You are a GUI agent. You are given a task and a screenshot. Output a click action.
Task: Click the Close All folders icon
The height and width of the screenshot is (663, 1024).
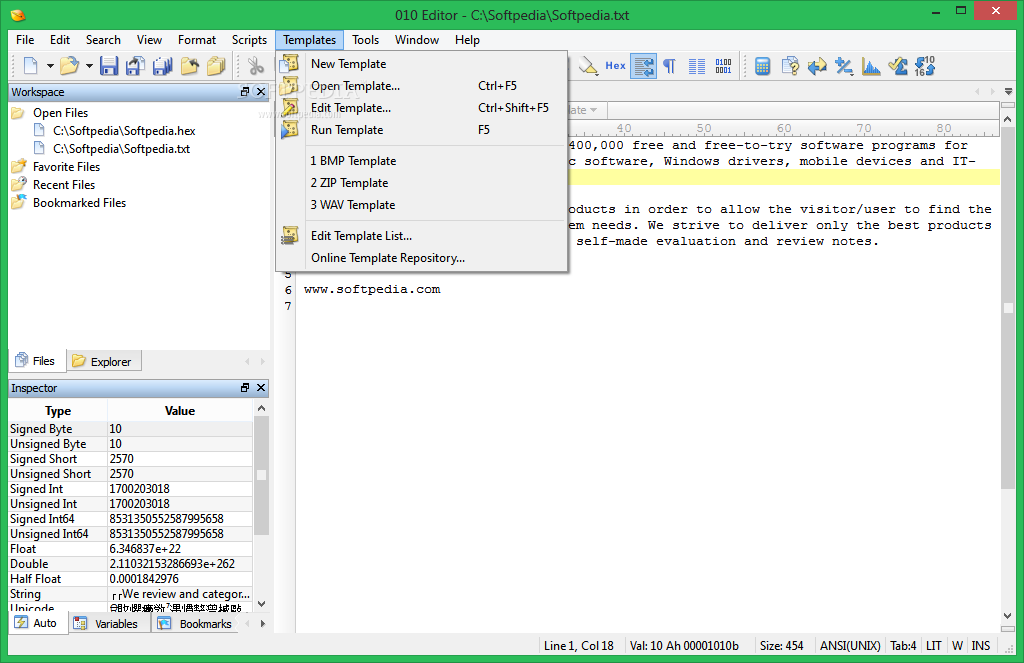(216, 65)
